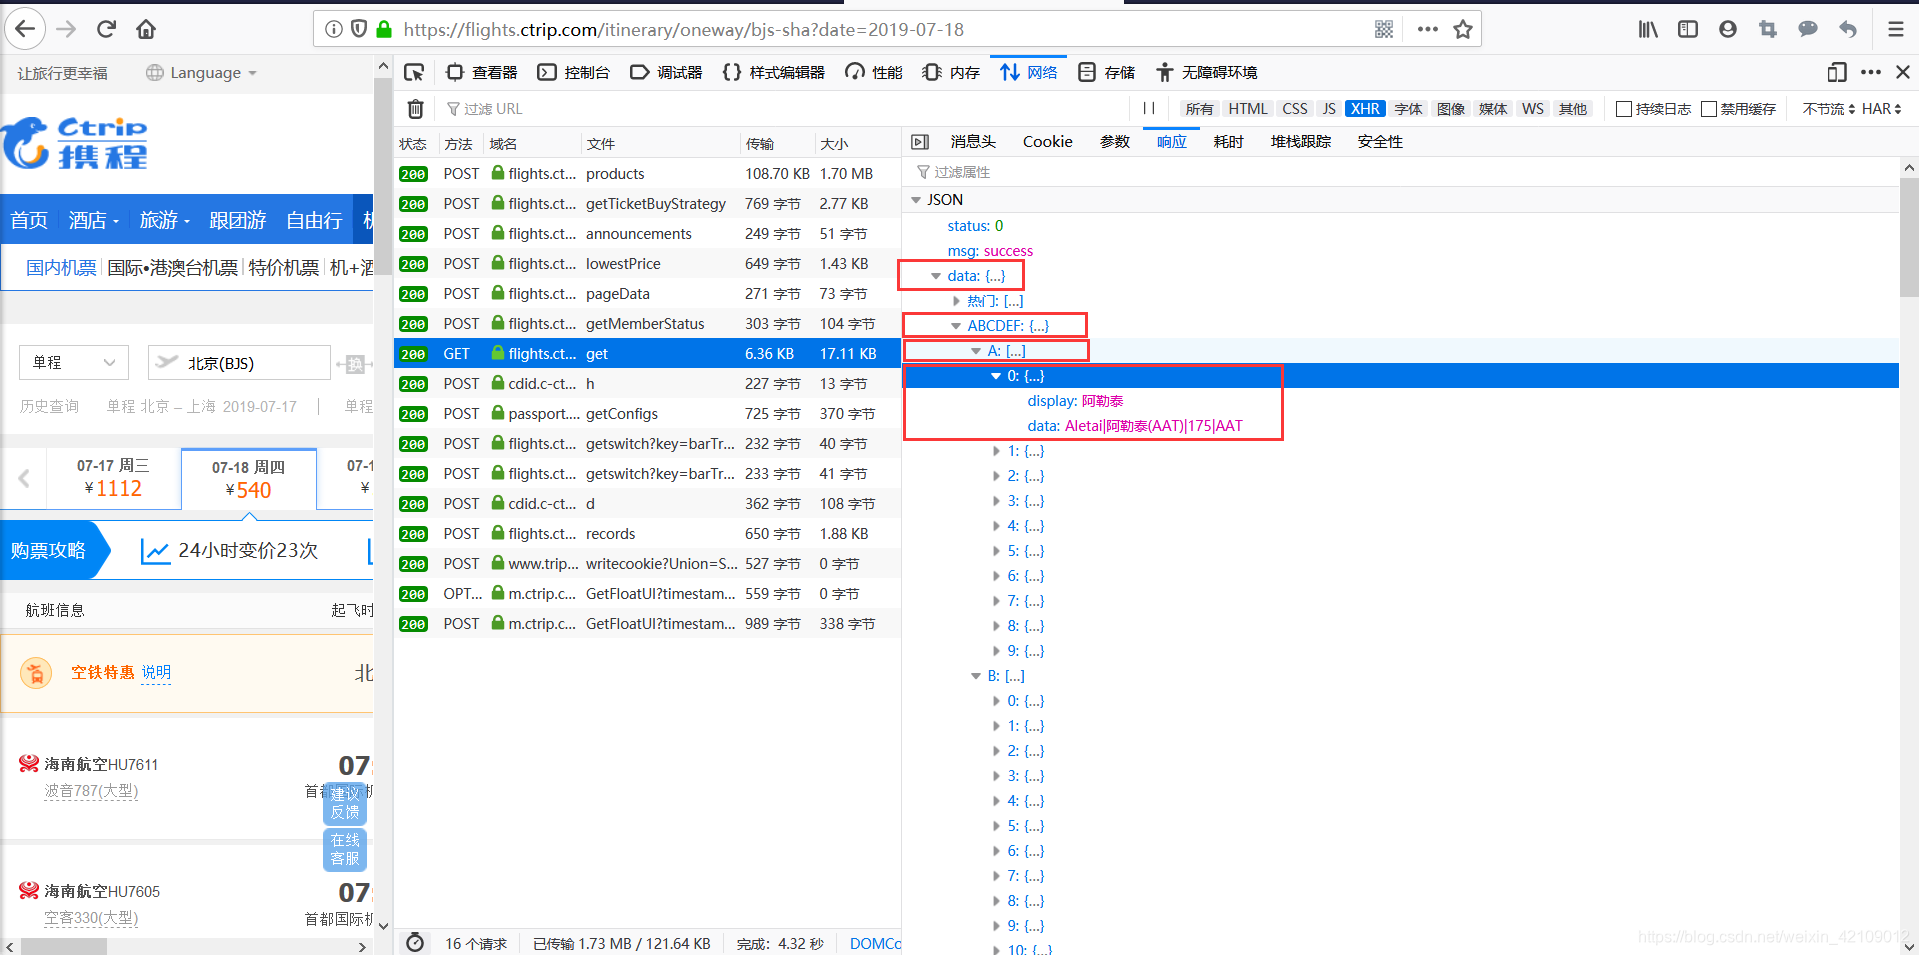The height and width of the screenshot is (955, 1919).
Task: Go back with the browser back arrow
Action: (x=25, y=29)
